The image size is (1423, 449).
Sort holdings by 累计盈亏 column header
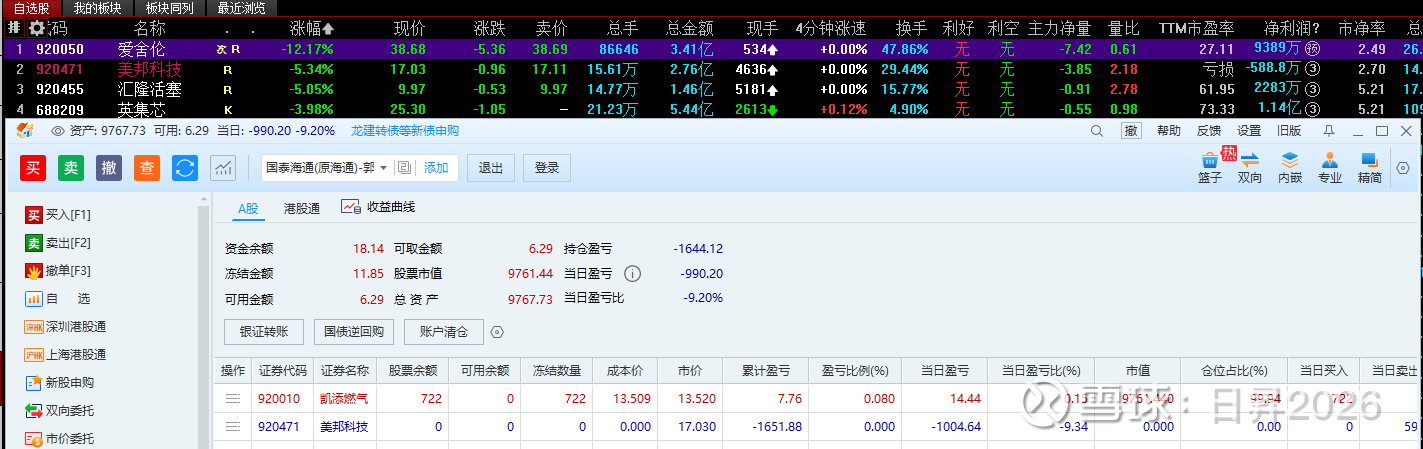(x=767, y=370)
